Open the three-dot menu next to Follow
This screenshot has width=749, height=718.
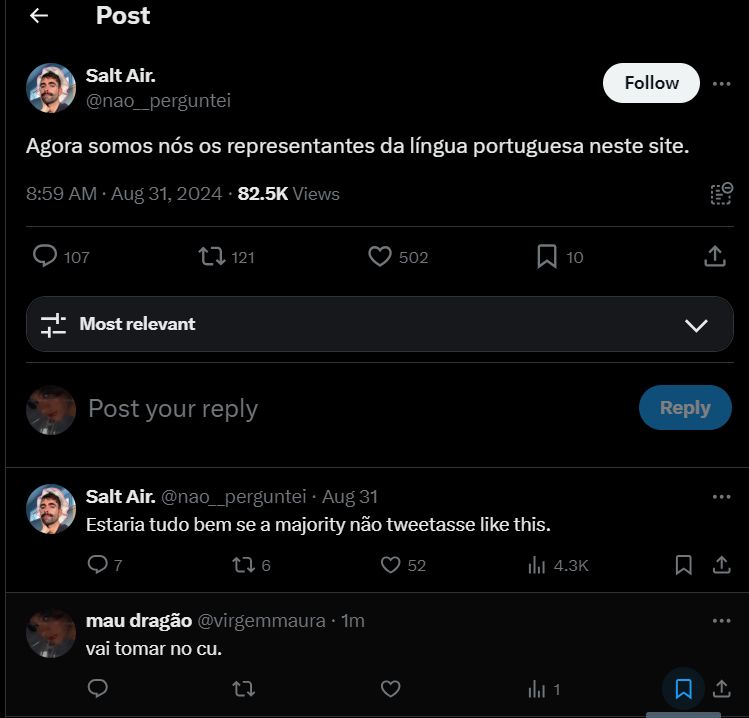pyautogui.click(x=721, y=84)
